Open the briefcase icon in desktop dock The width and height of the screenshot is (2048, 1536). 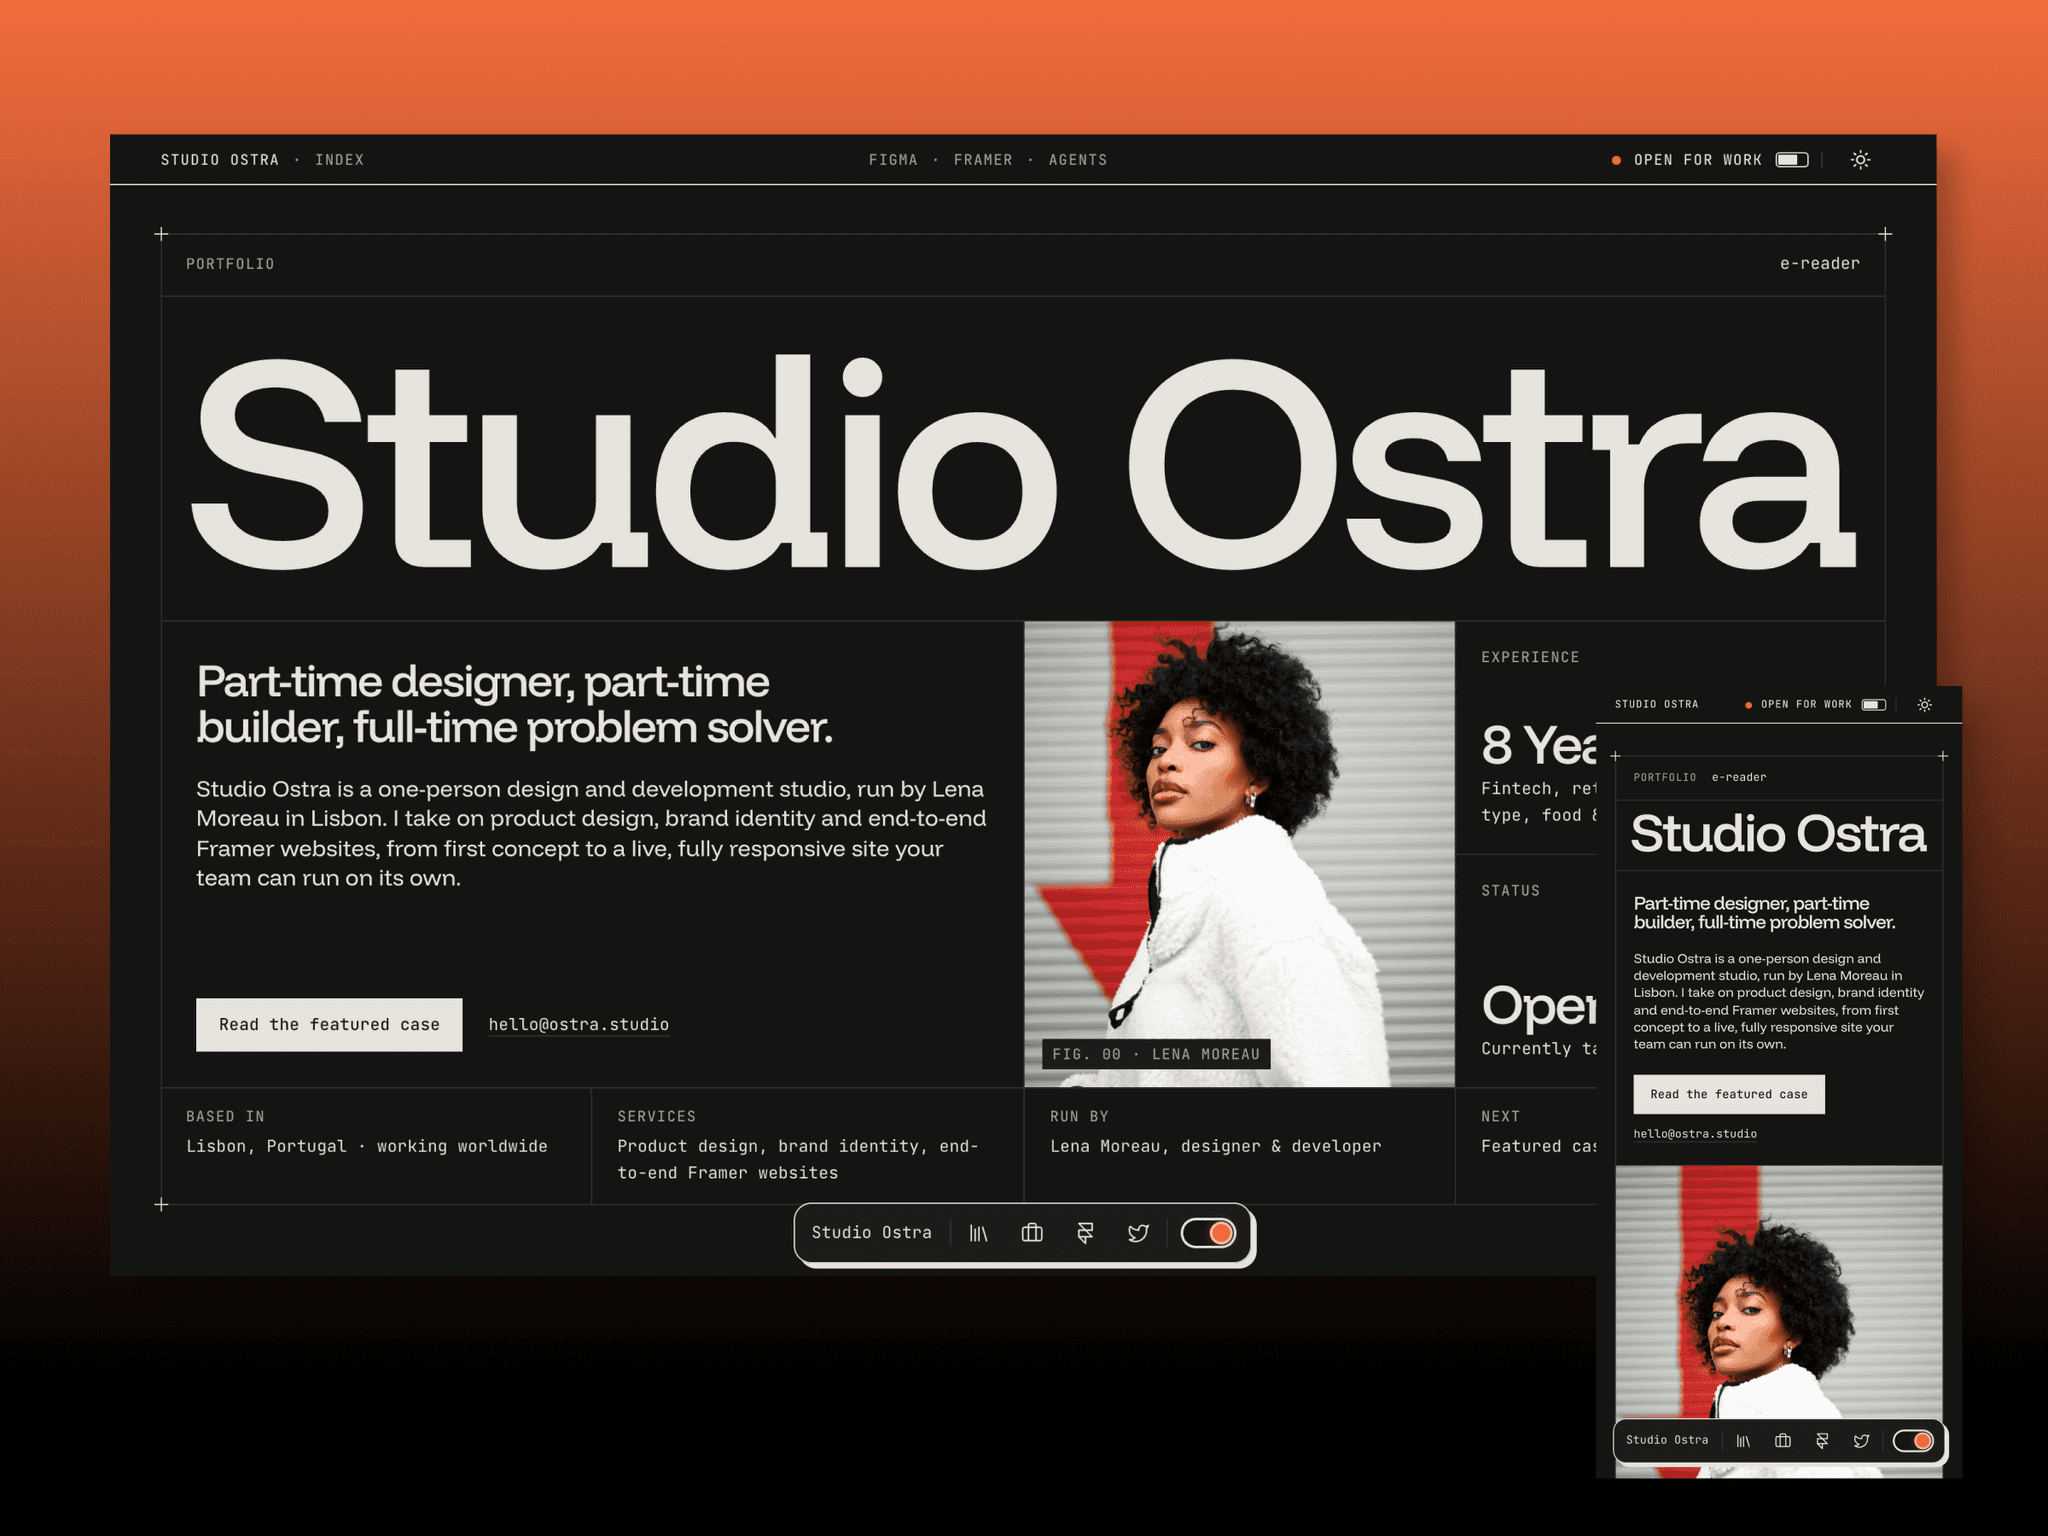click(x=1032, y=1233)
